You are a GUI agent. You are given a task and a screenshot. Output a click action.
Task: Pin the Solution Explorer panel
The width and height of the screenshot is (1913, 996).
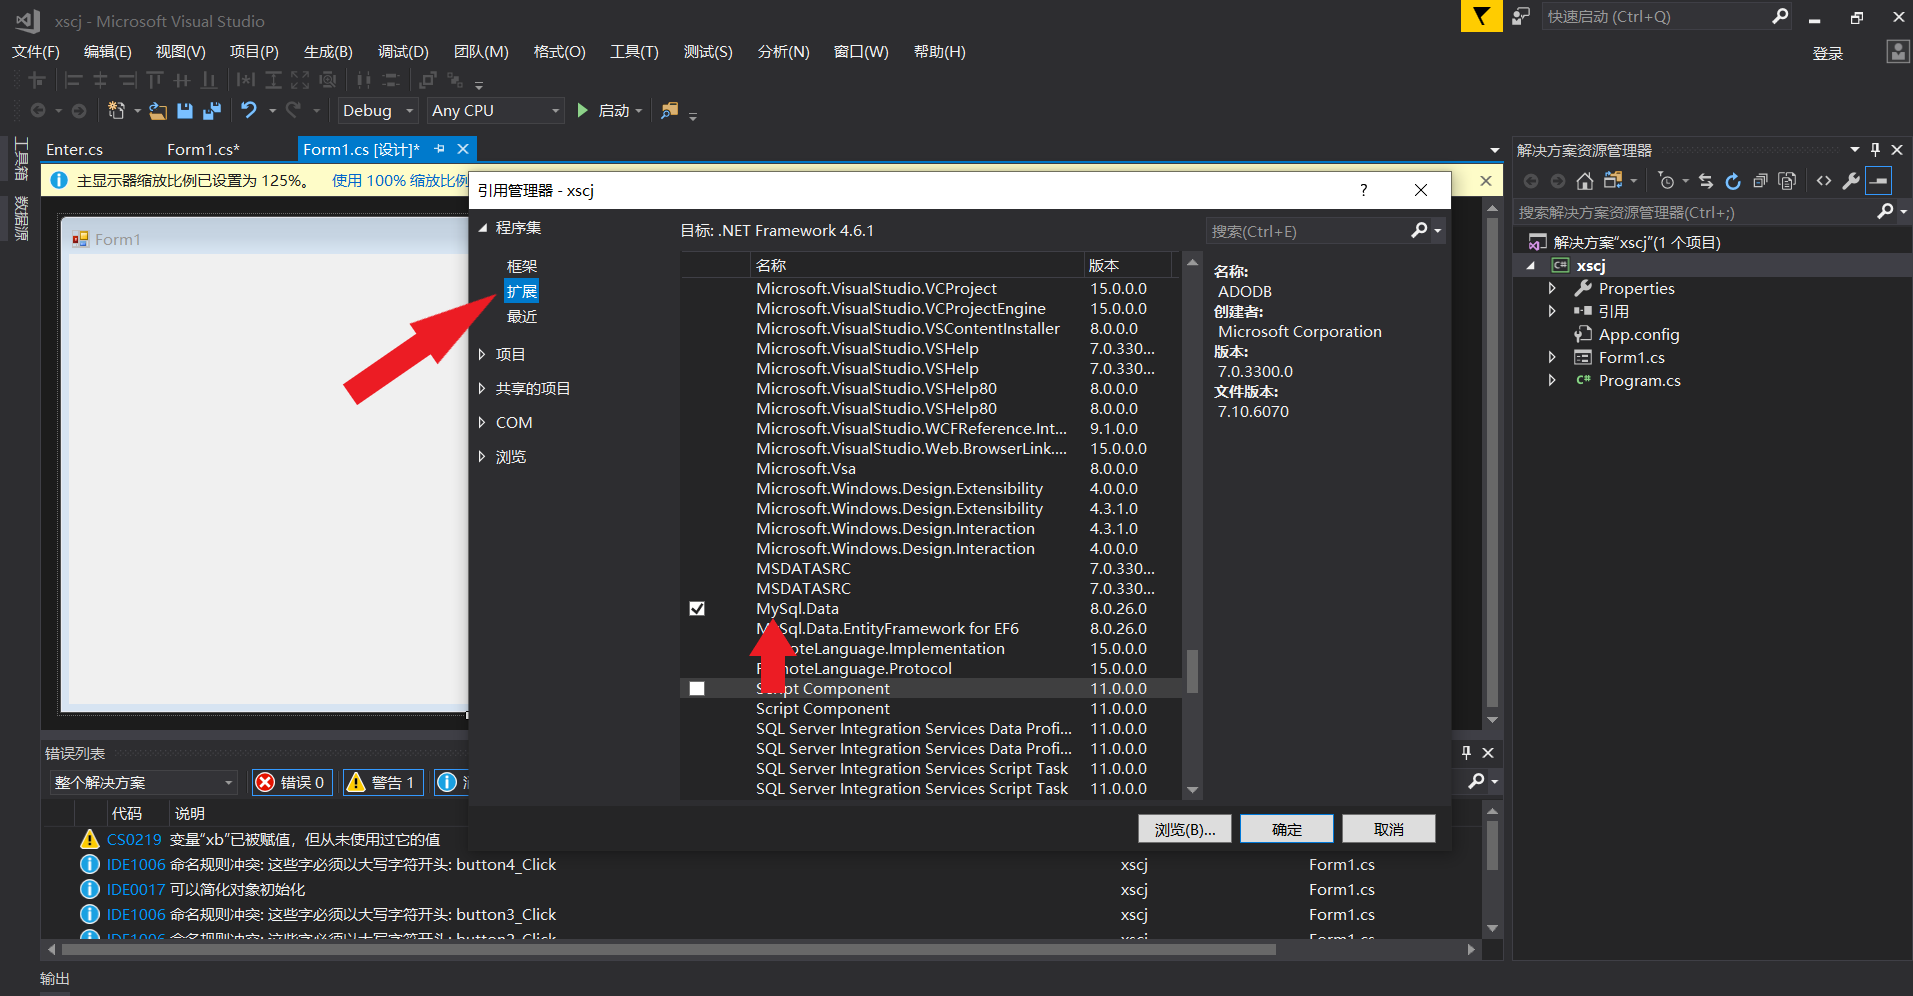(x=1875, y=150)
